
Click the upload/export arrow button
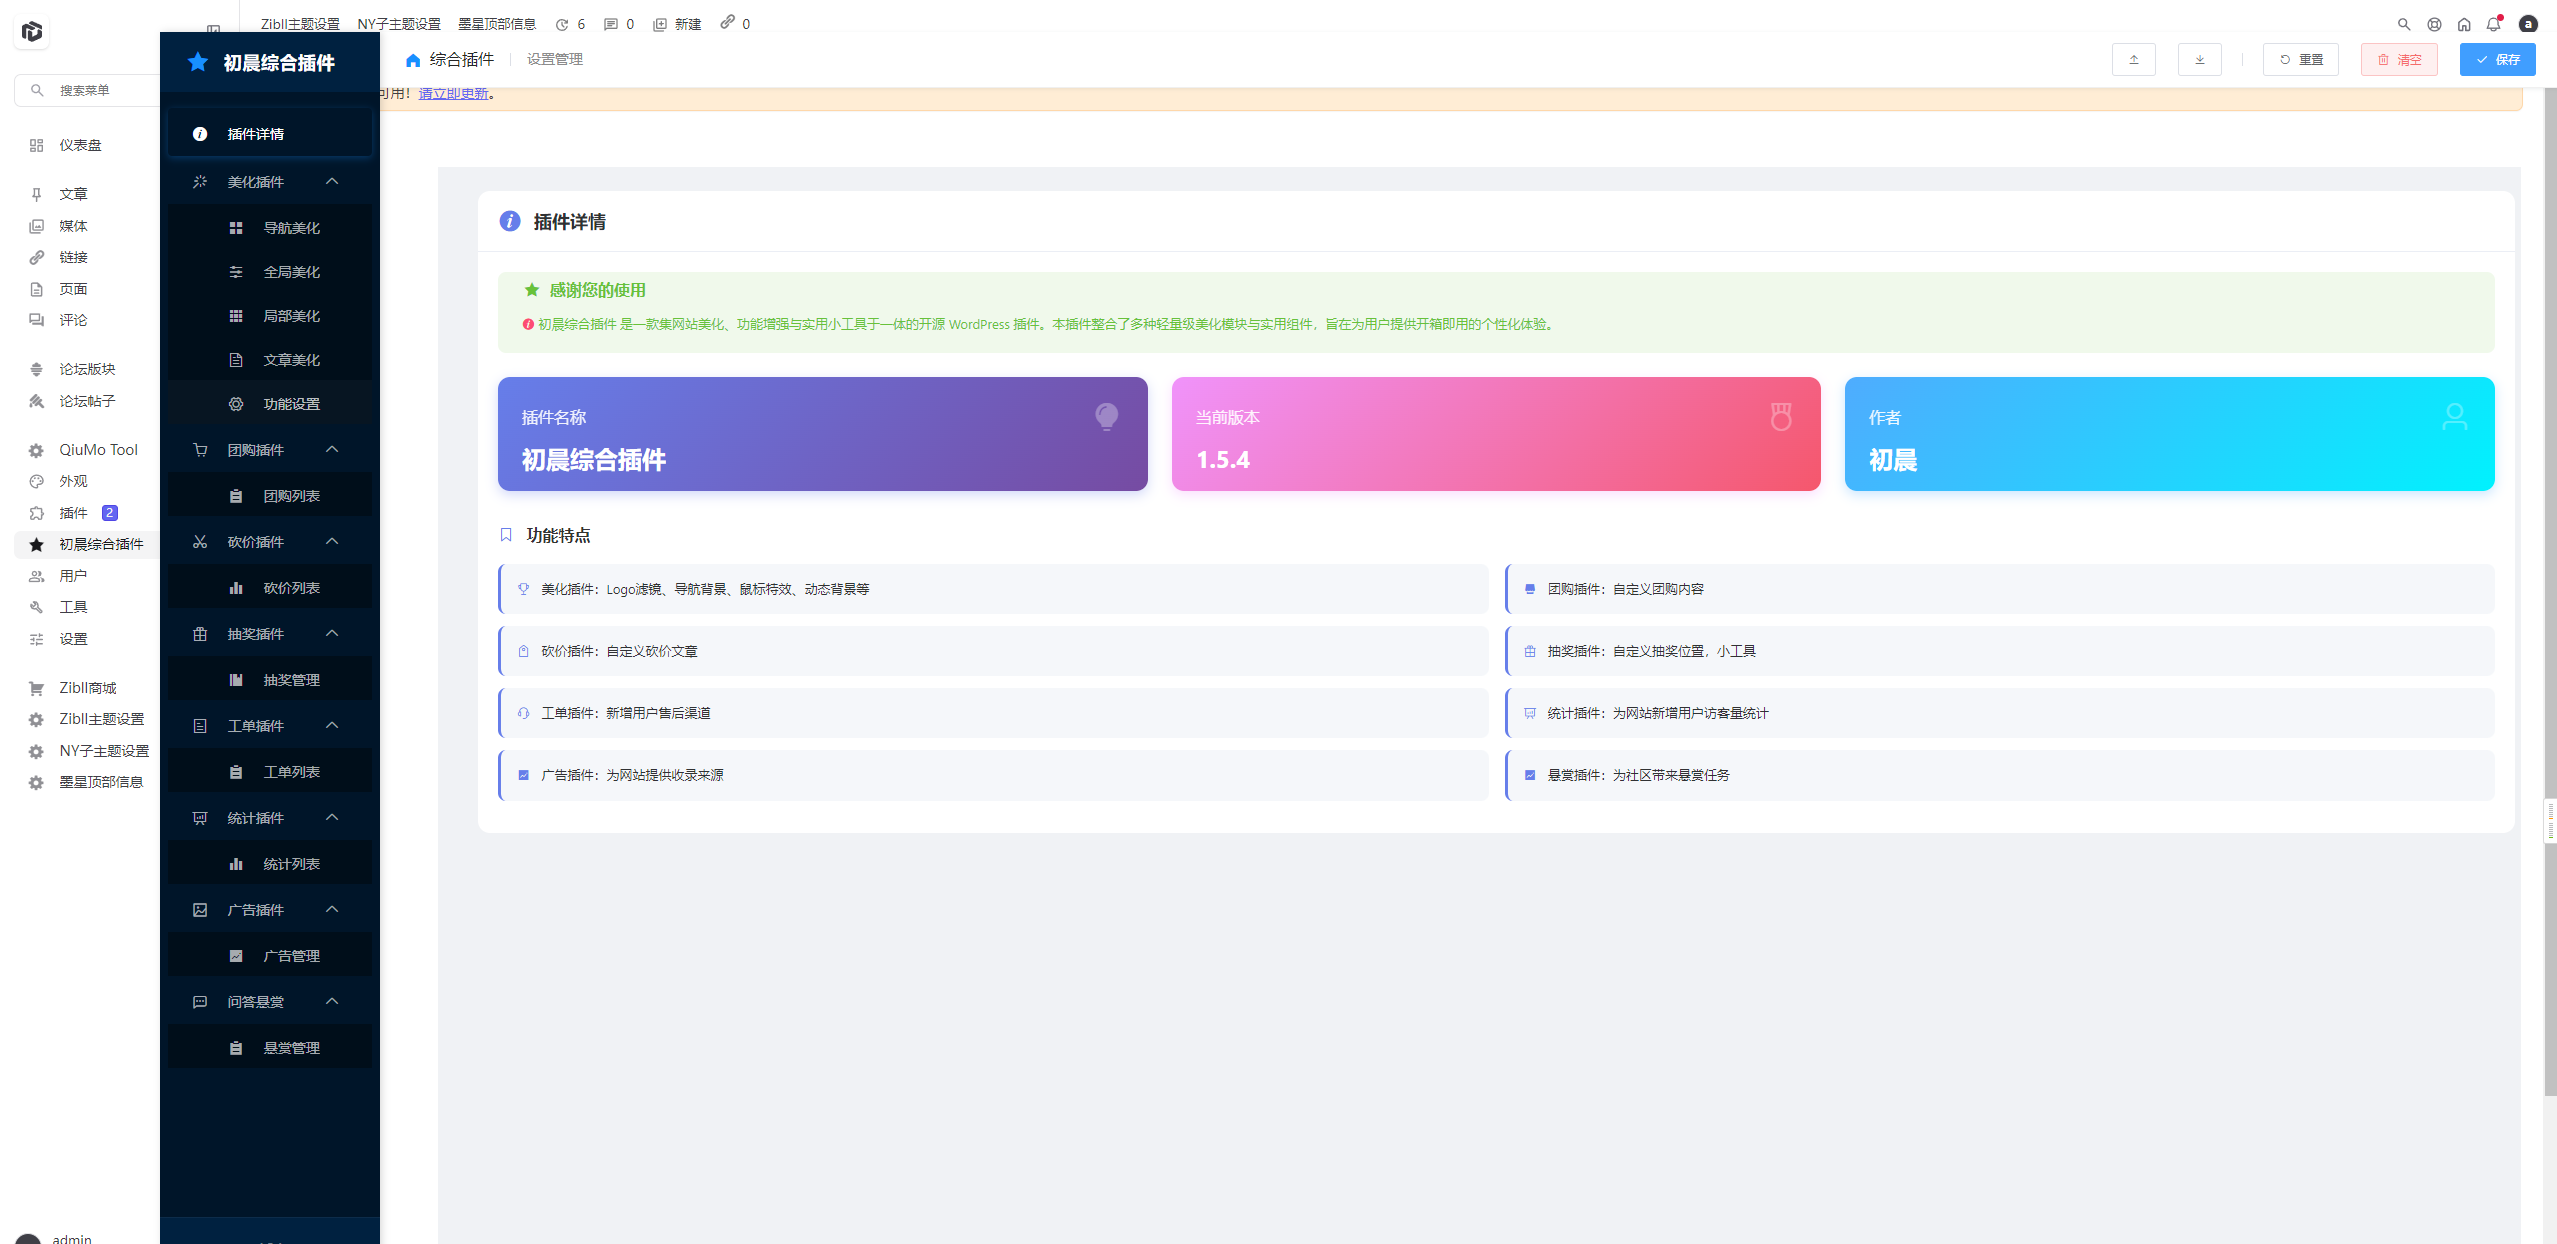2133,60
